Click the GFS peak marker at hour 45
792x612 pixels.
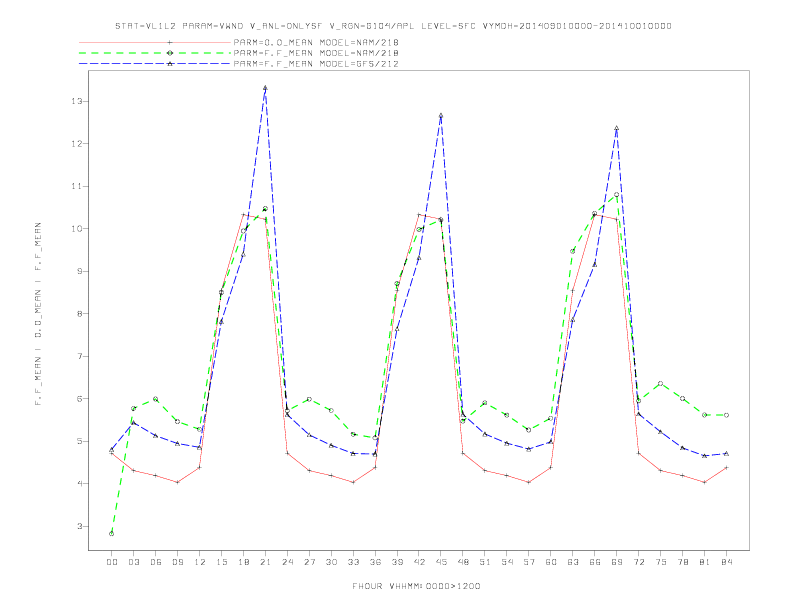click(441, 116)
